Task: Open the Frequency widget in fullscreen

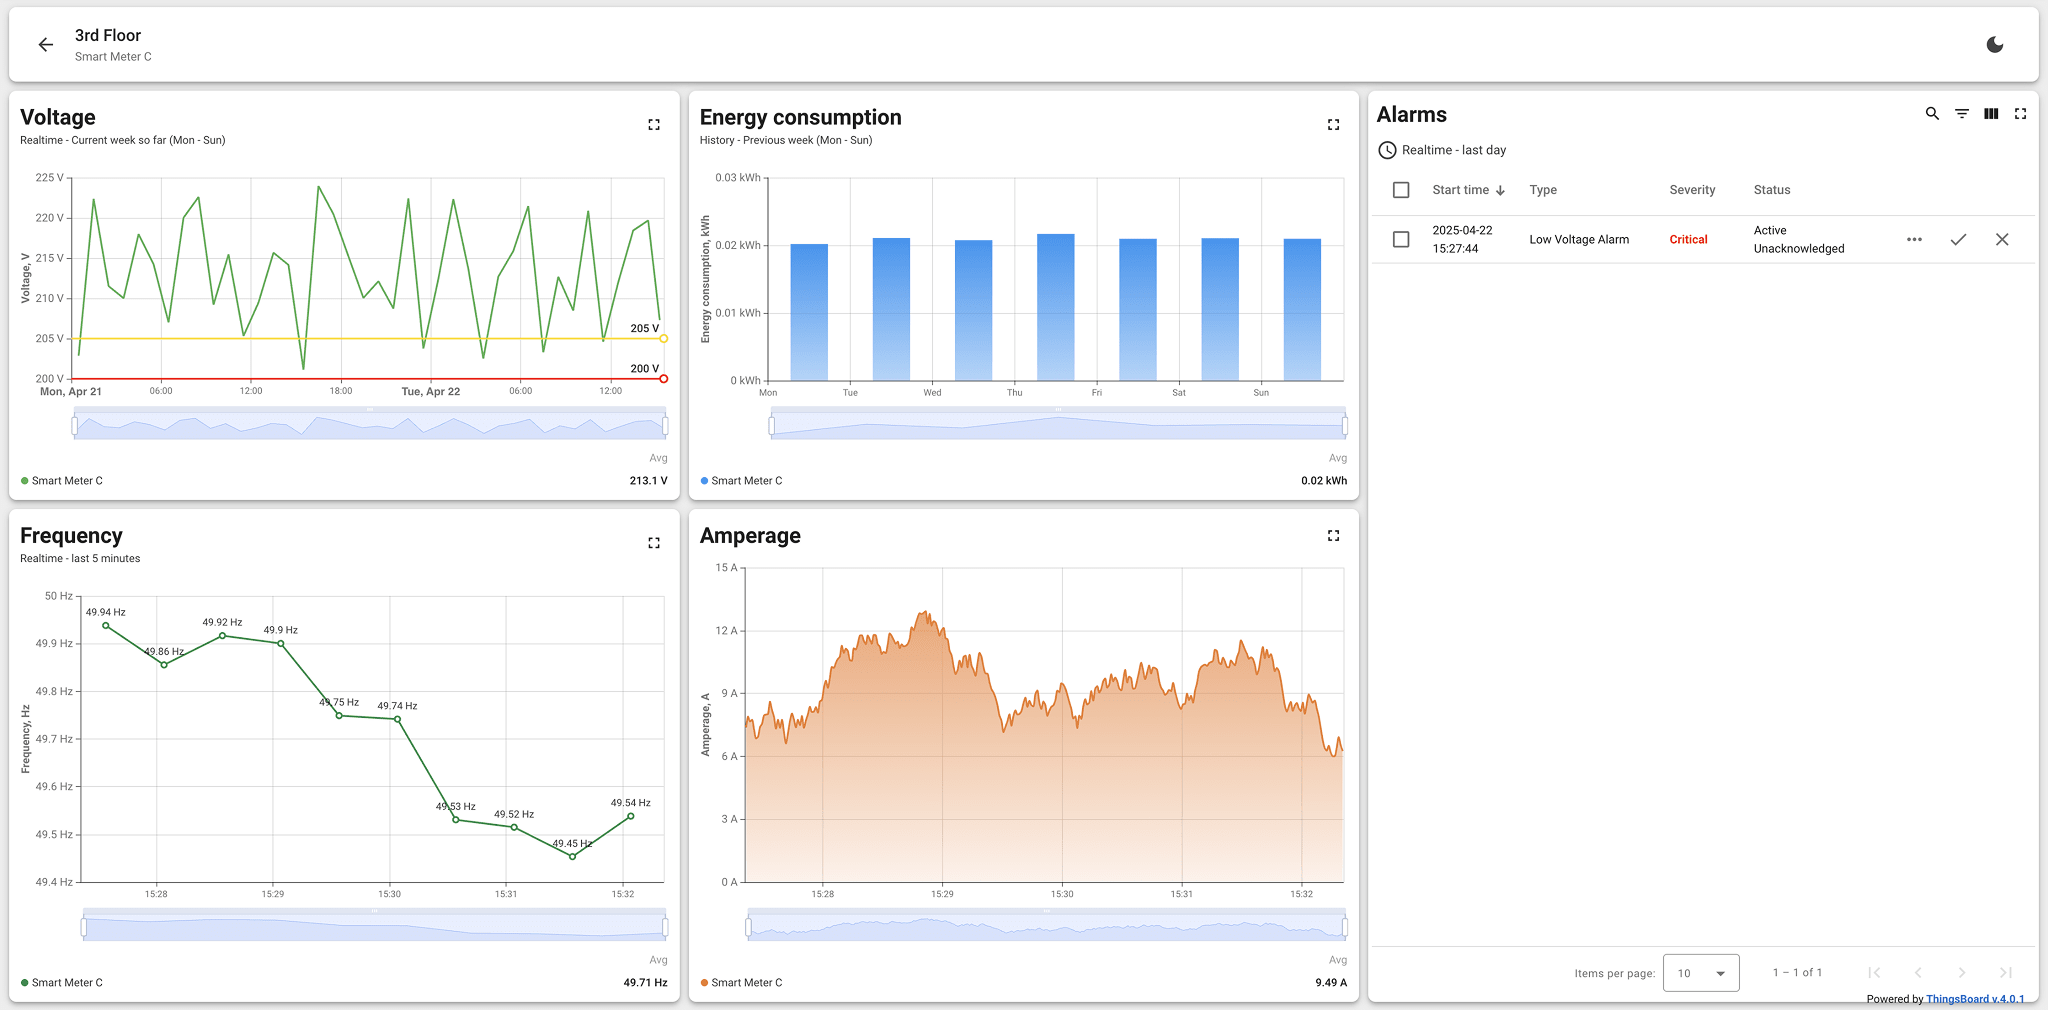Action: [x=654, y=543]
